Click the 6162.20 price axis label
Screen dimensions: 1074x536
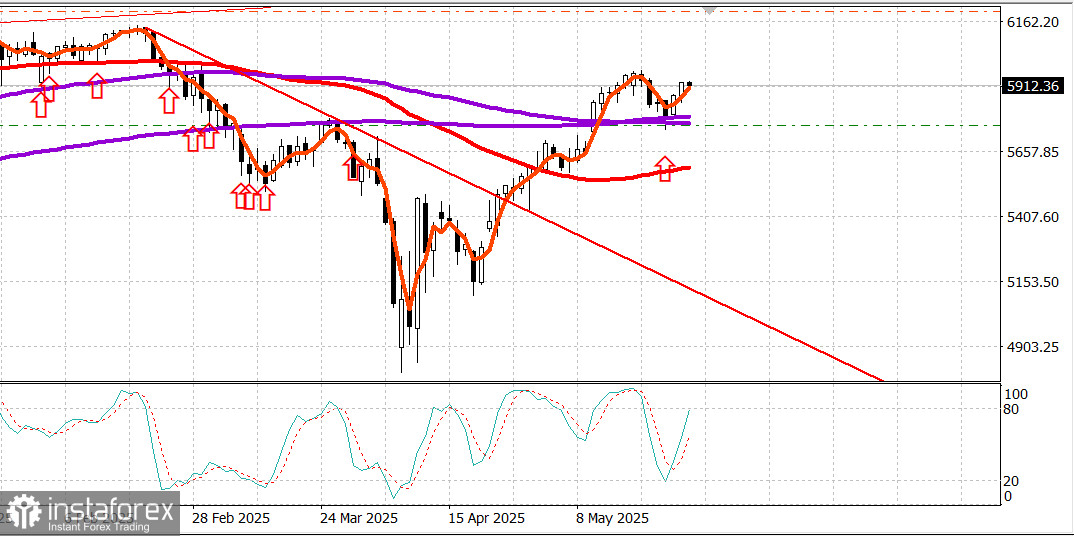[x=1032, y=23]
